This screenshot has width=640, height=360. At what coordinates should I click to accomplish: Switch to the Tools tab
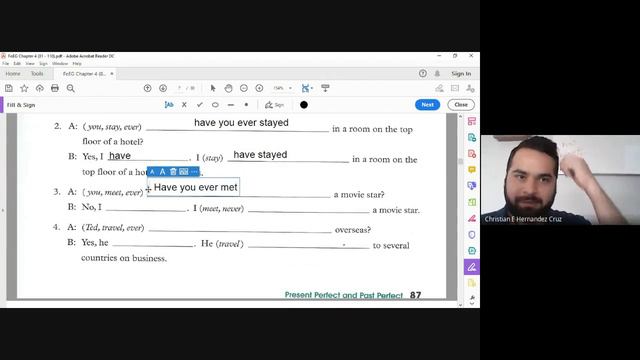[x=37, y=73]
